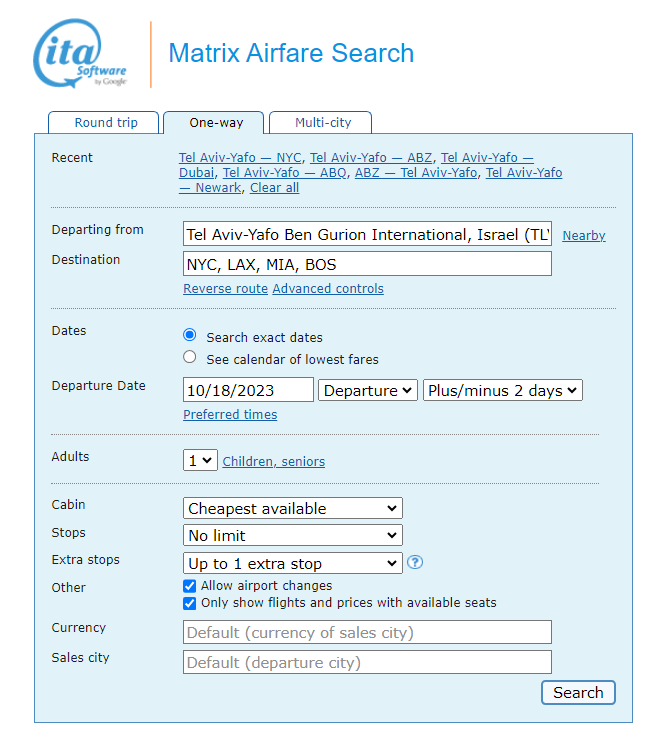This screenshot has width=651, height=749.
Task: Select recent search Tel Aviv-Yafo — ABZ
Action: (371, 158)
